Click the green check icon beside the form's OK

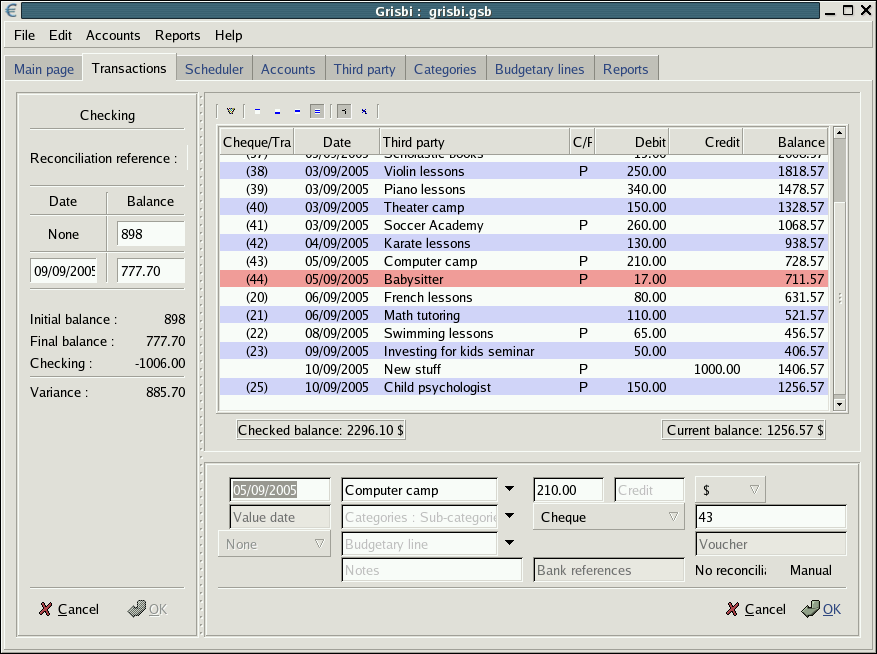pyautogui.click(x=810, y=609)
